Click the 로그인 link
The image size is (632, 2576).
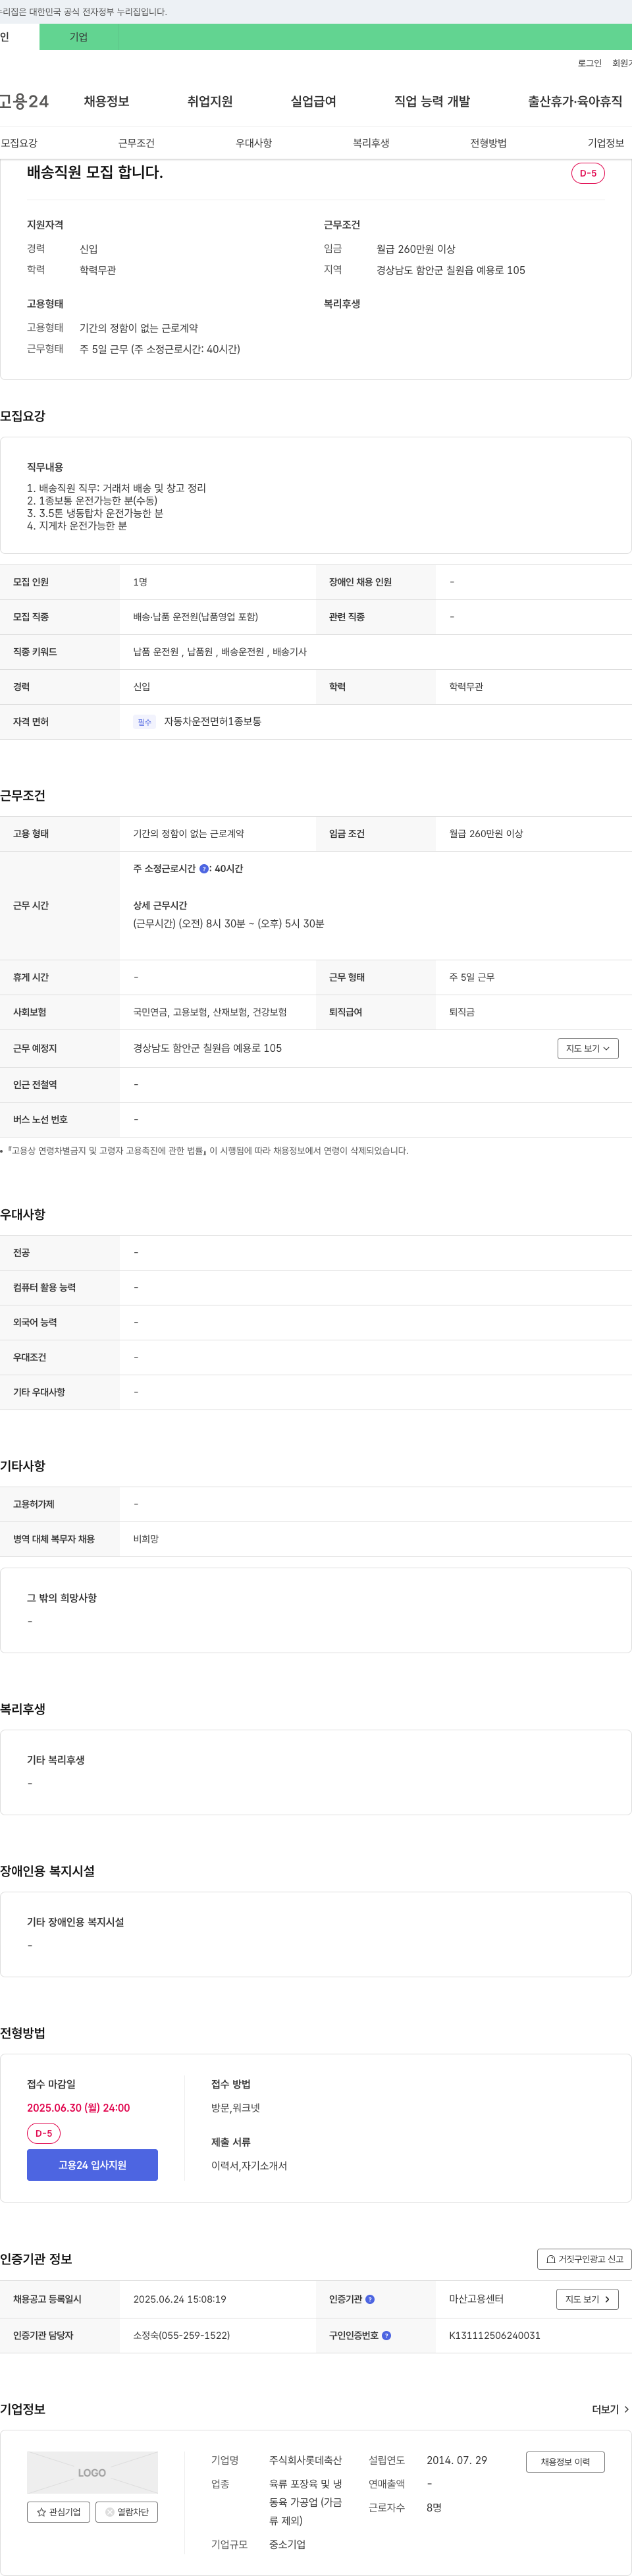[589, 63]
